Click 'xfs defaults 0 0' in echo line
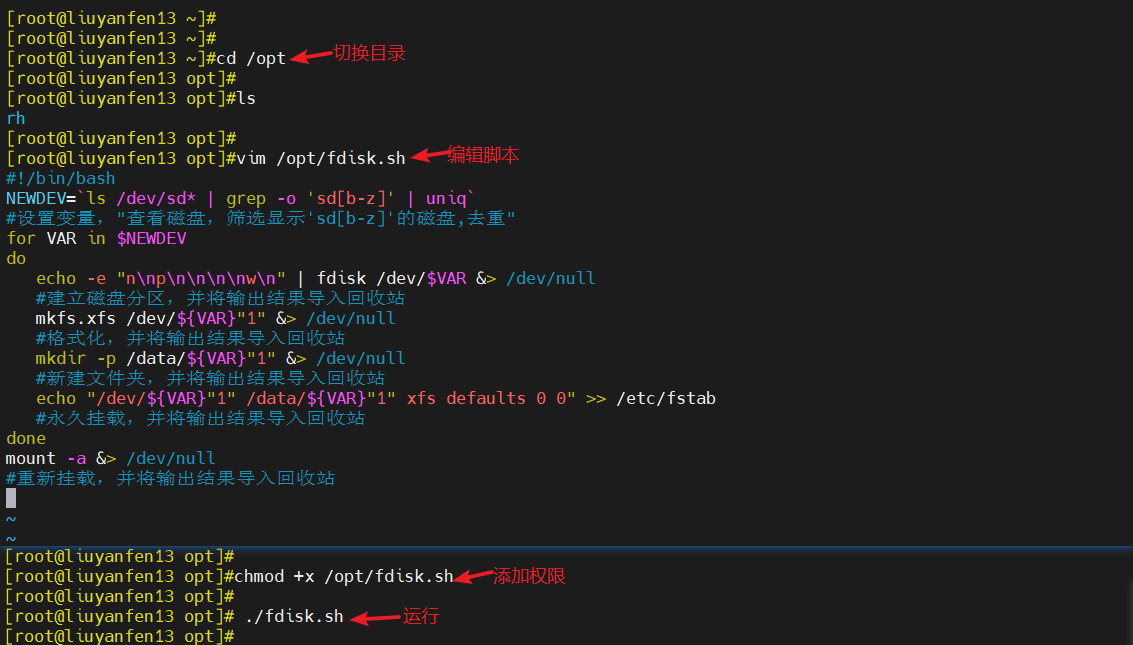This screenshot has height=645, width=1133. (486, 398)
